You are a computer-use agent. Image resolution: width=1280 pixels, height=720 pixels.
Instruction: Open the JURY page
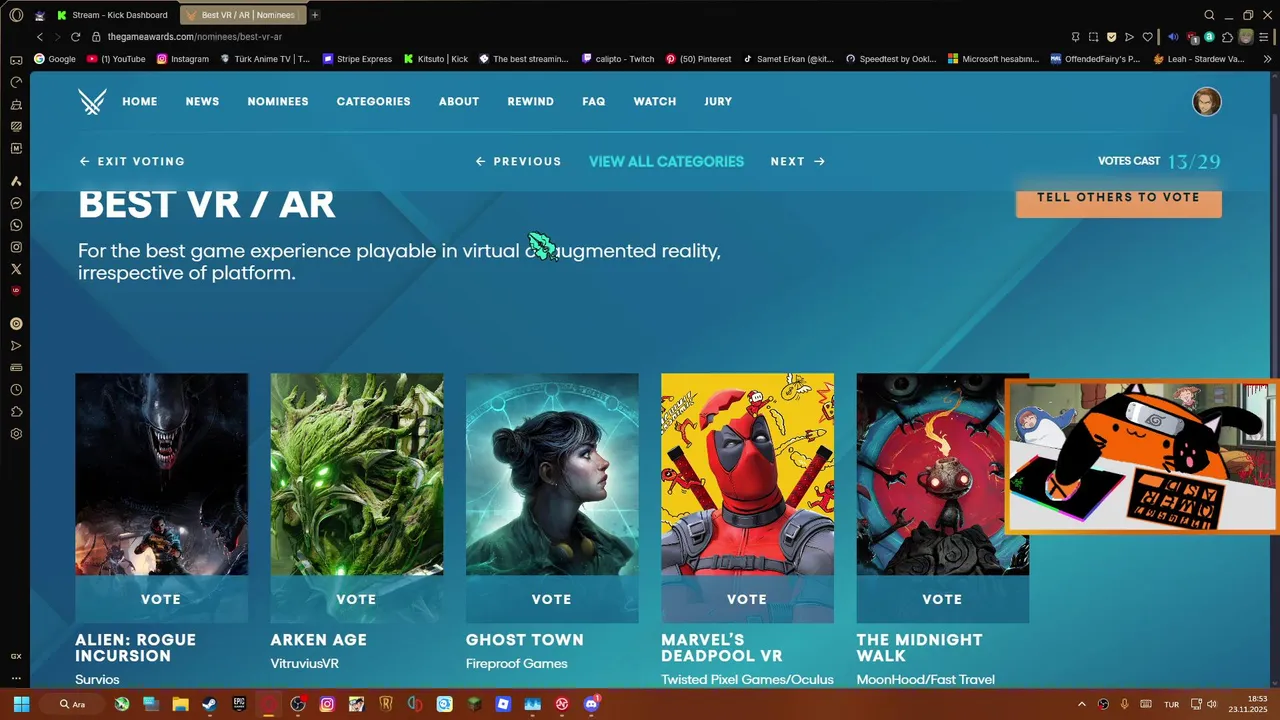pyautogui.click(x=718, y=102)
